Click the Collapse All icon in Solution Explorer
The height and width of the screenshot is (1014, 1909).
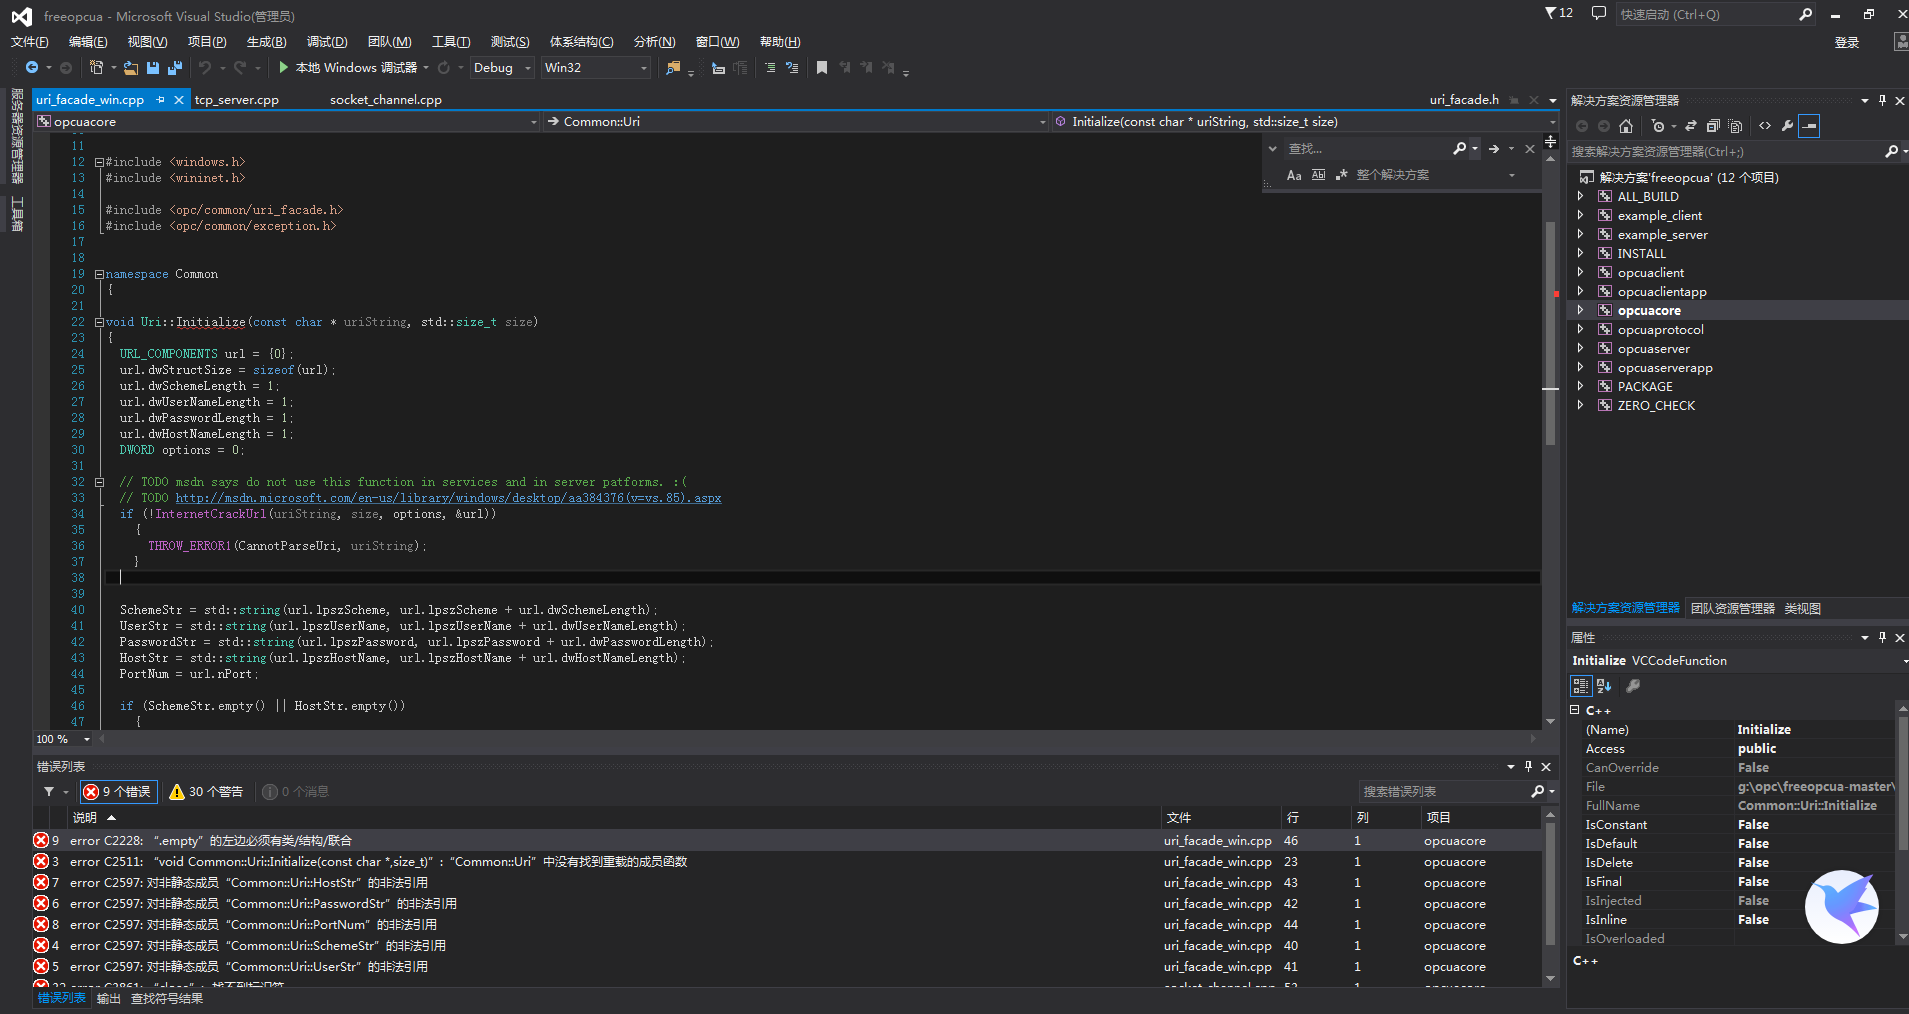(1713, 126)
